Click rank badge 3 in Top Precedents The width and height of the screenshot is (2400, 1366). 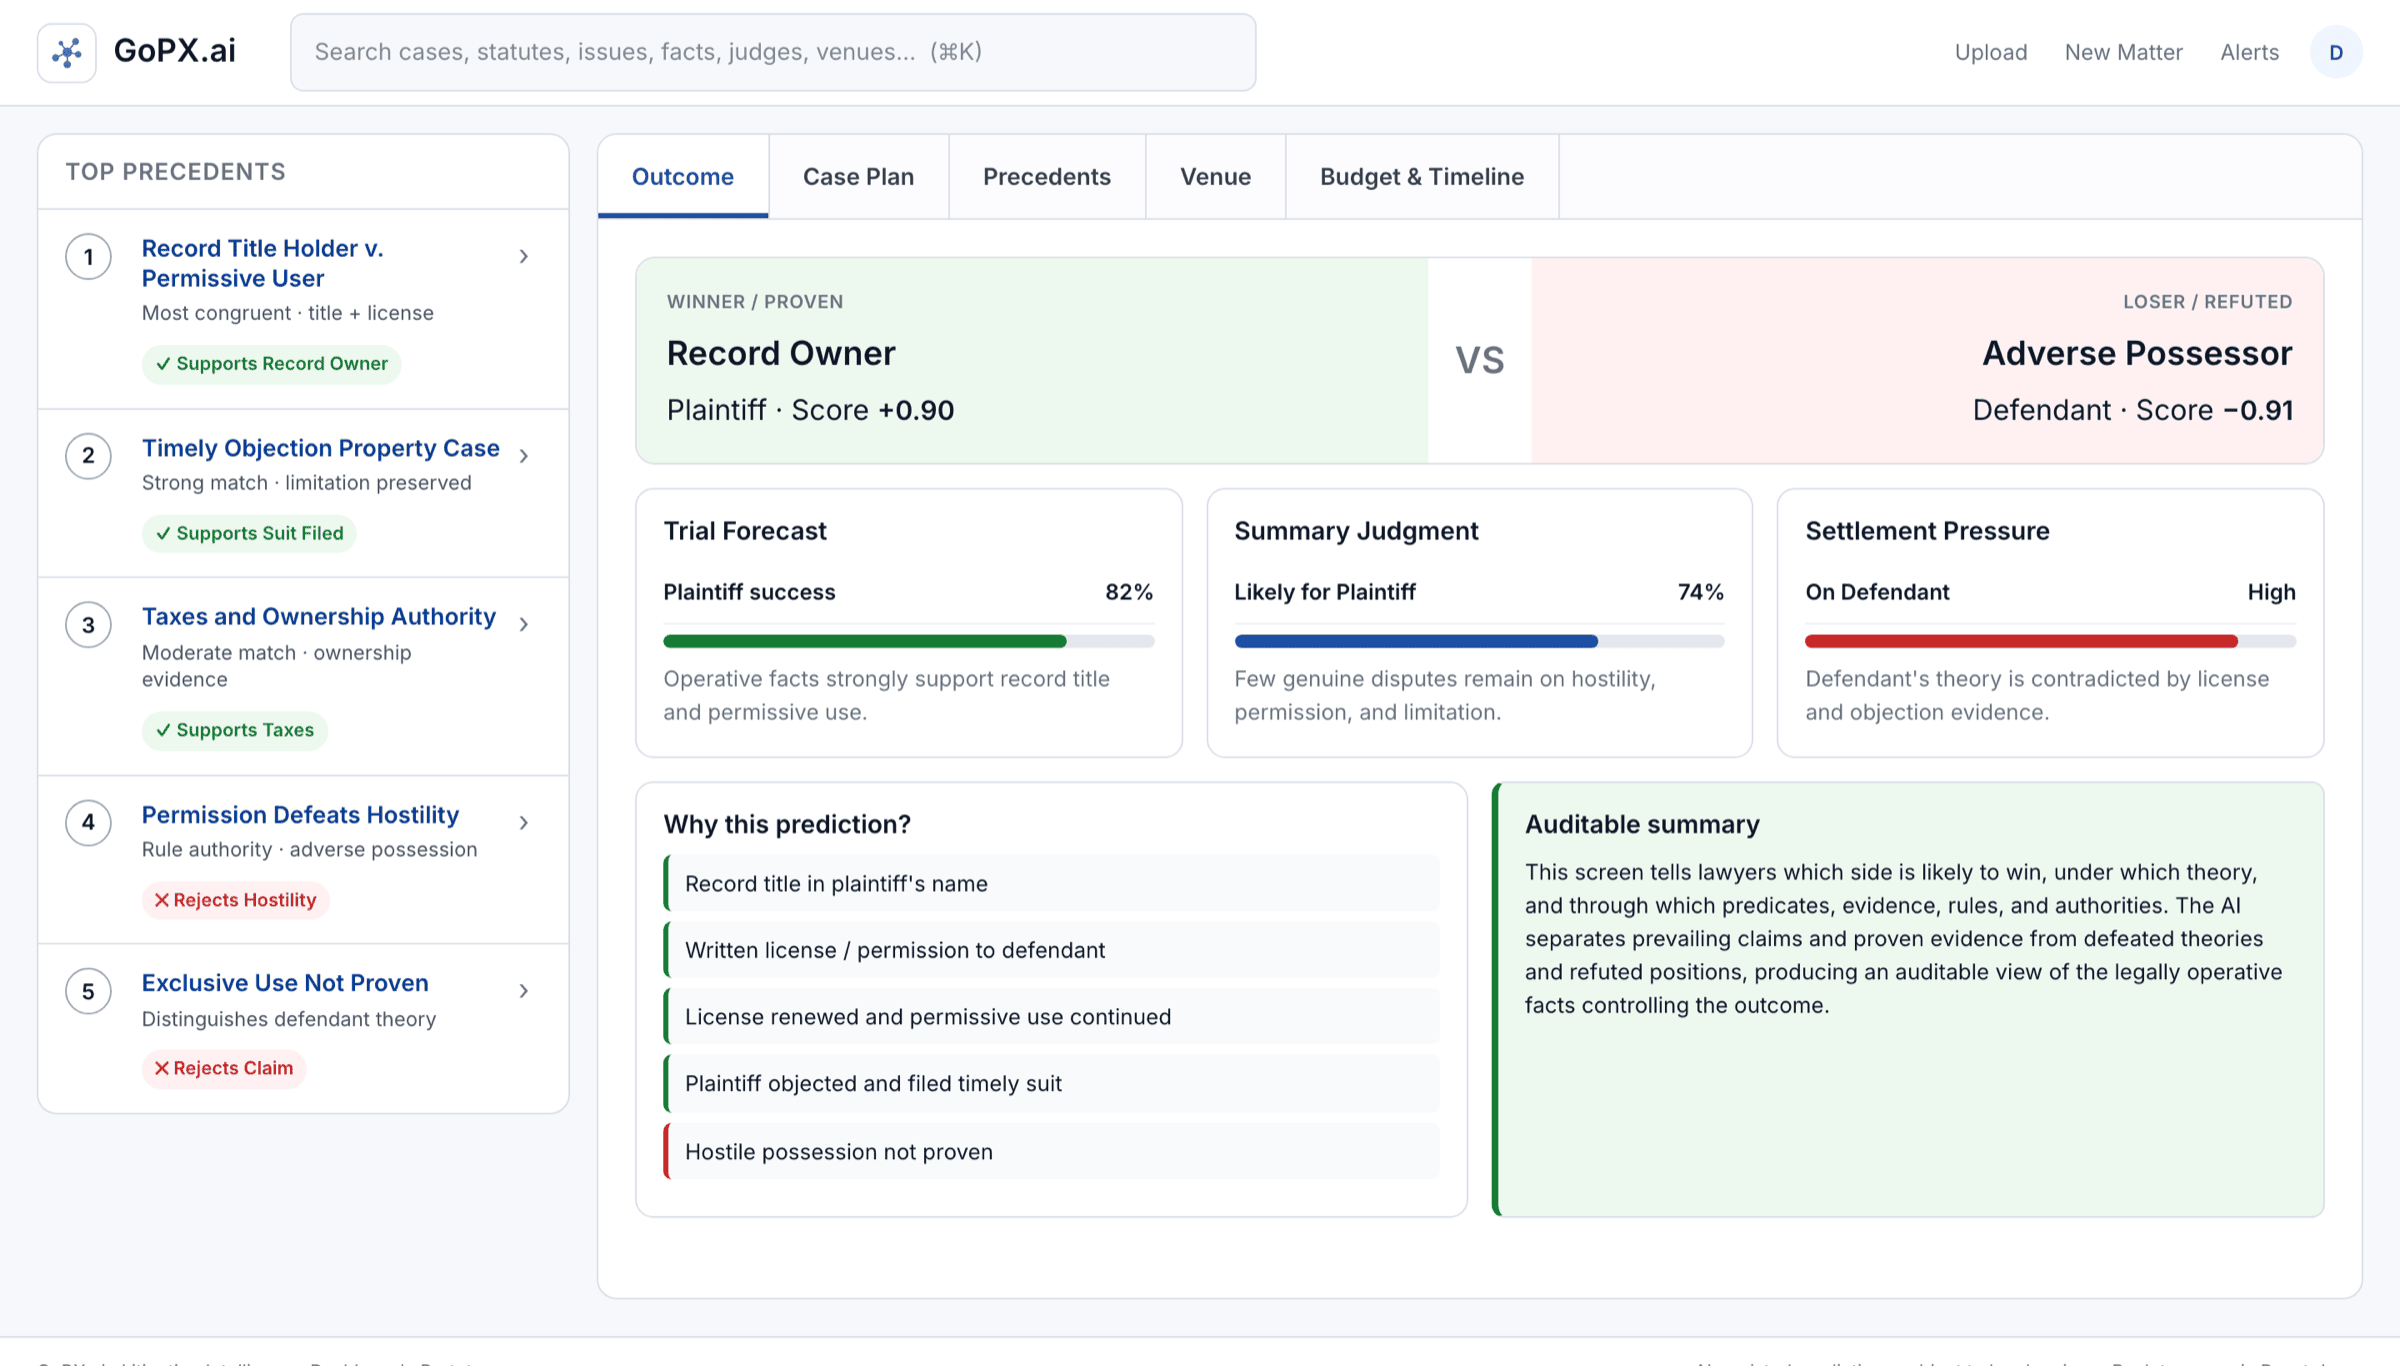pyautogui.click(x=88, y=625)
